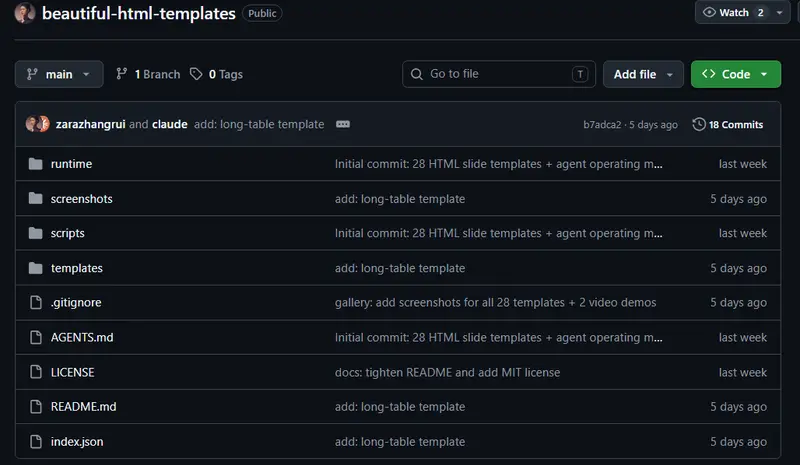800x465 pixels.
Task: Click '5 days ago' on index.json row
Action: pyautogui.click(x=738, y=442)
